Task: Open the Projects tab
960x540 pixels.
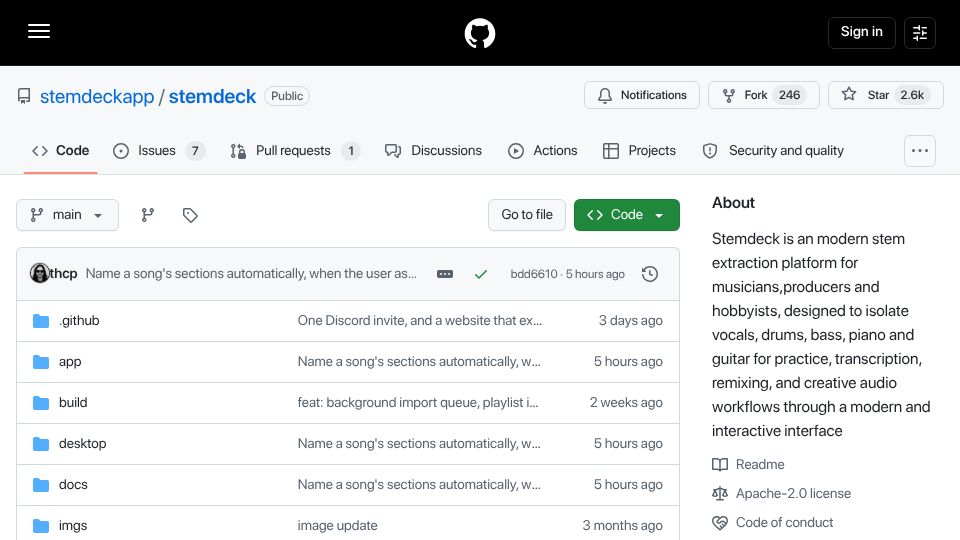Action: click(x=639, y=151)
